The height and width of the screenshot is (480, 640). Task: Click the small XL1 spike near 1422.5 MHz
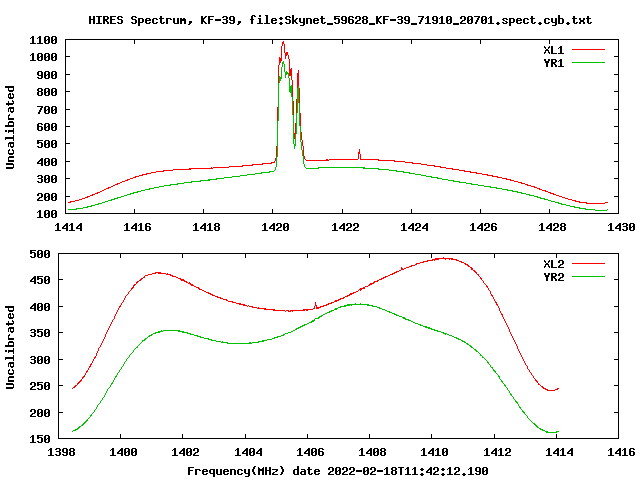pyautogui.click(x=359, y=154)
